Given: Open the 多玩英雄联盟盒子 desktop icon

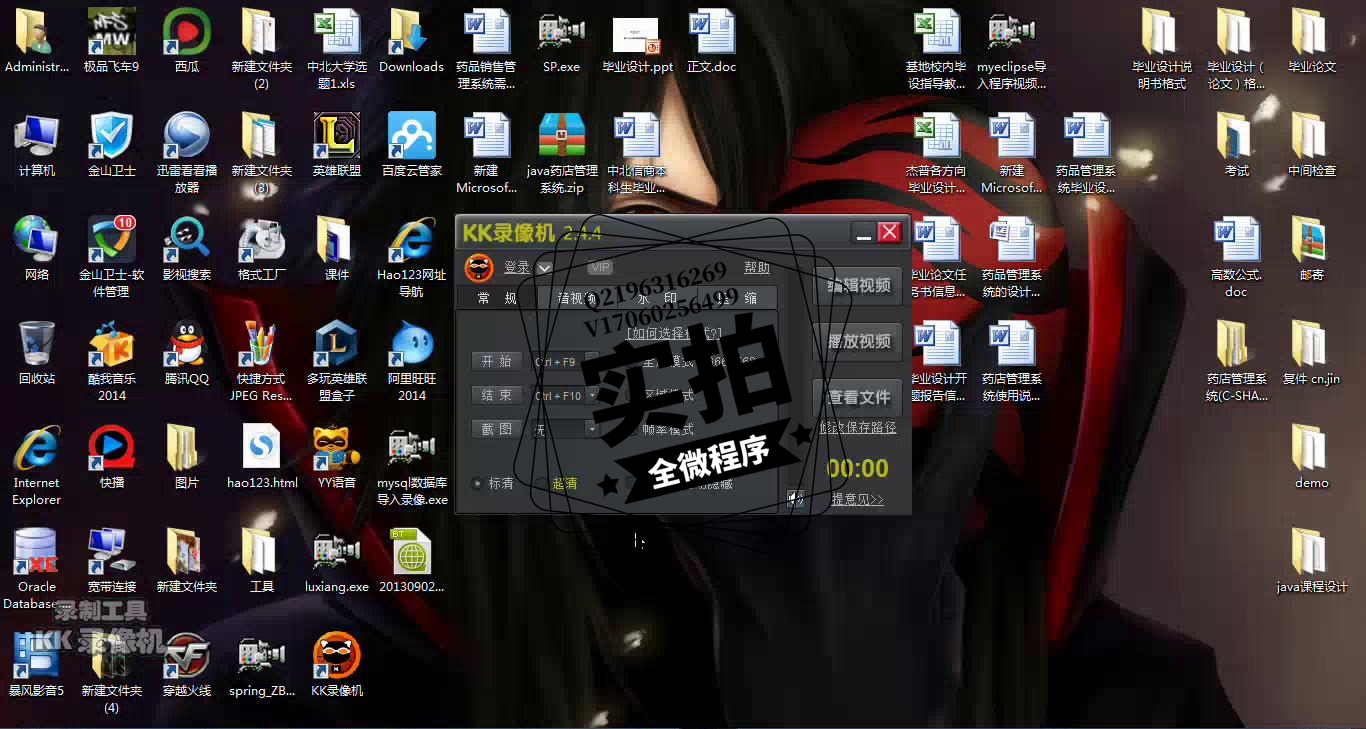Looking at the screenshot, I should click(337, 361).
